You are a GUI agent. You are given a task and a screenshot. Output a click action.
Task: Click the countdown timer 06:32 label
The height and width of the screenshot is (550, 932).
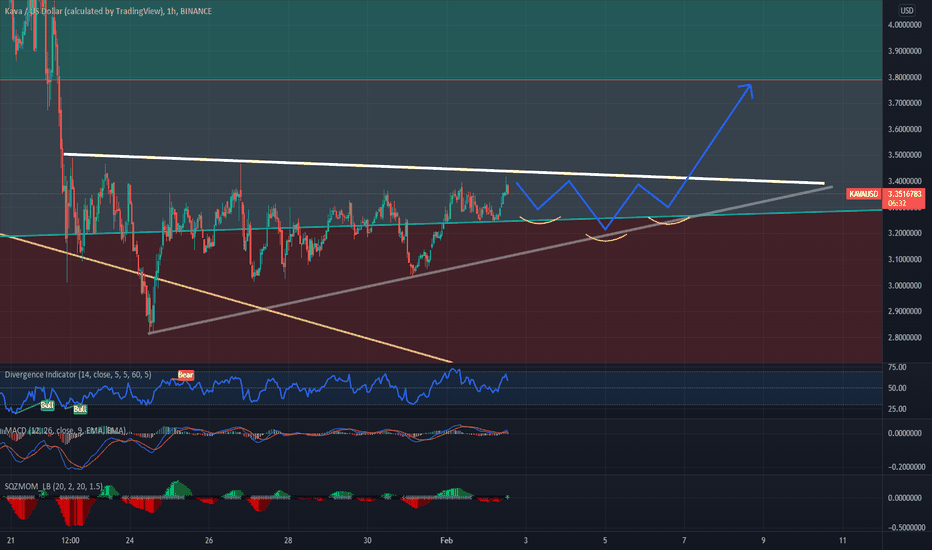(897, 203)
